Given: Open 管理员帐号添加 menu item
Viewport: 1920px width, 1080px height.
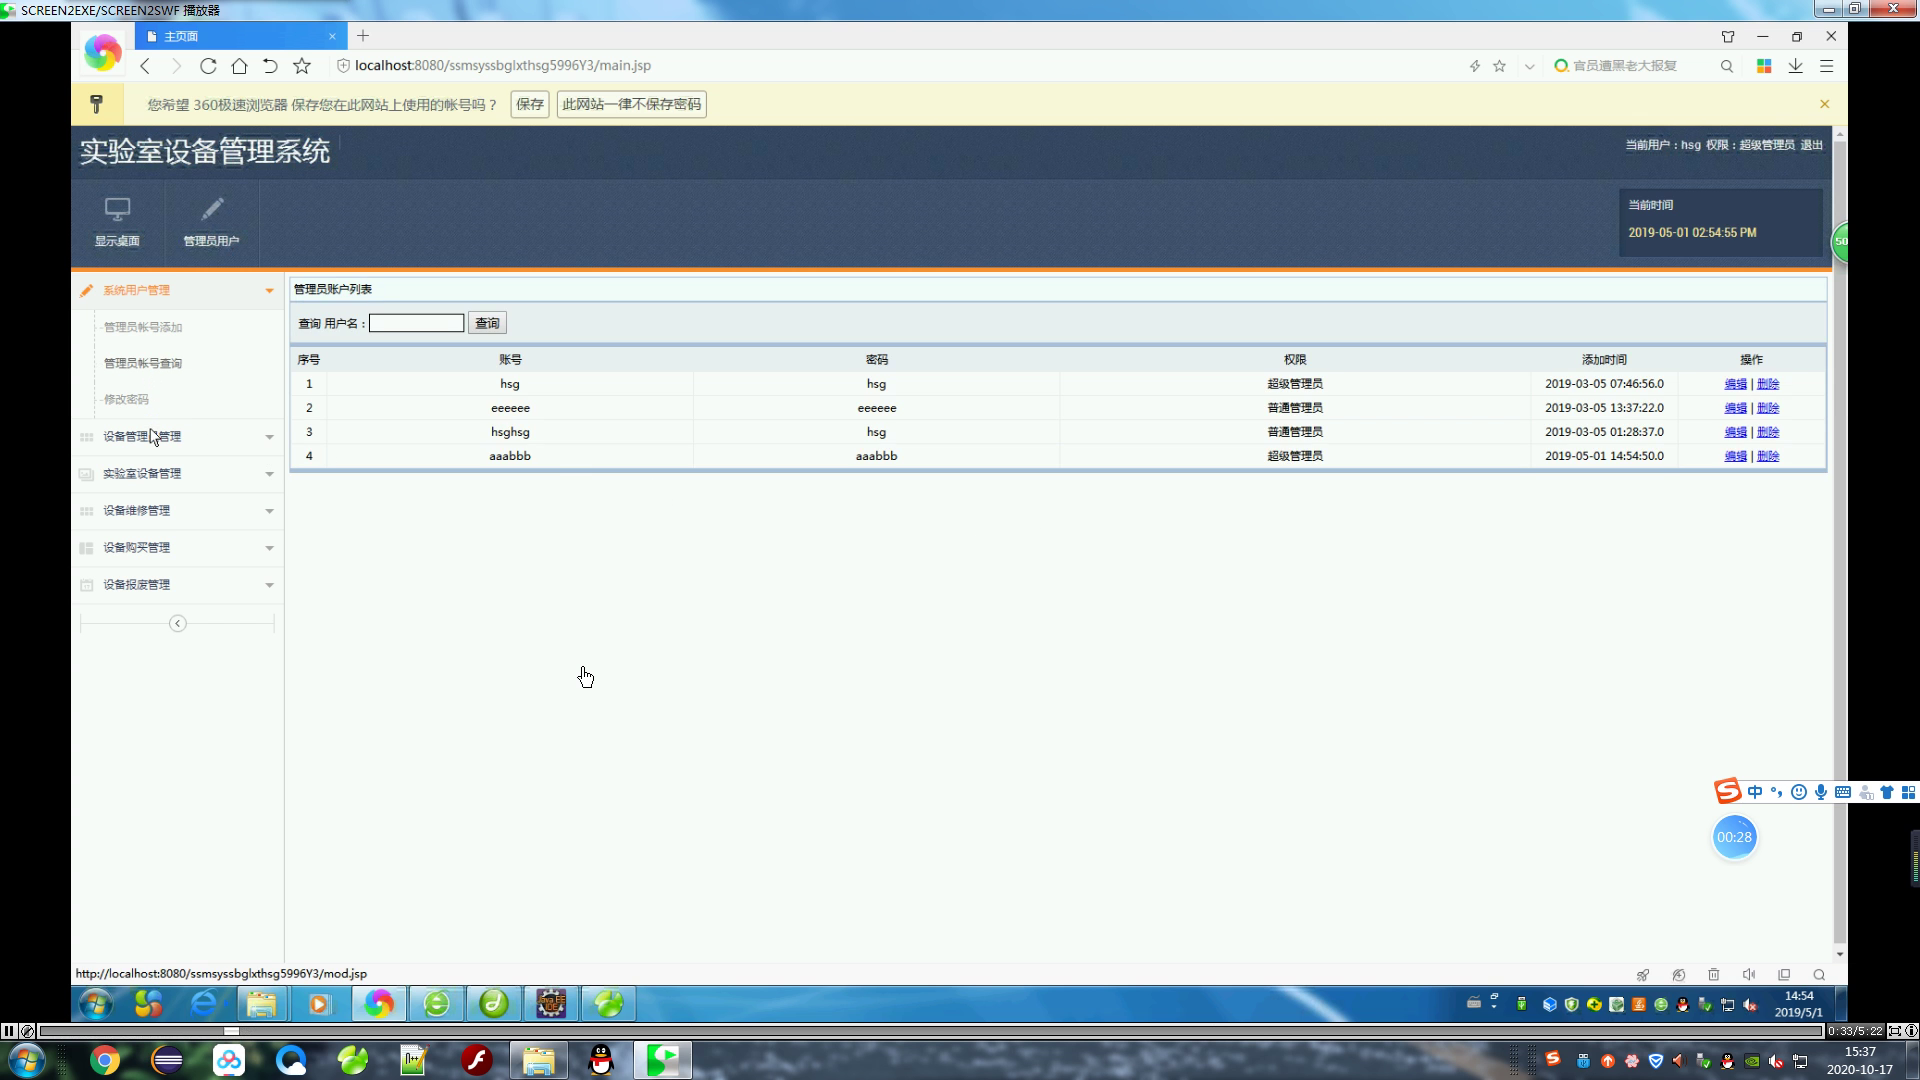Looking at the screenshot, I should coord(143,328).
